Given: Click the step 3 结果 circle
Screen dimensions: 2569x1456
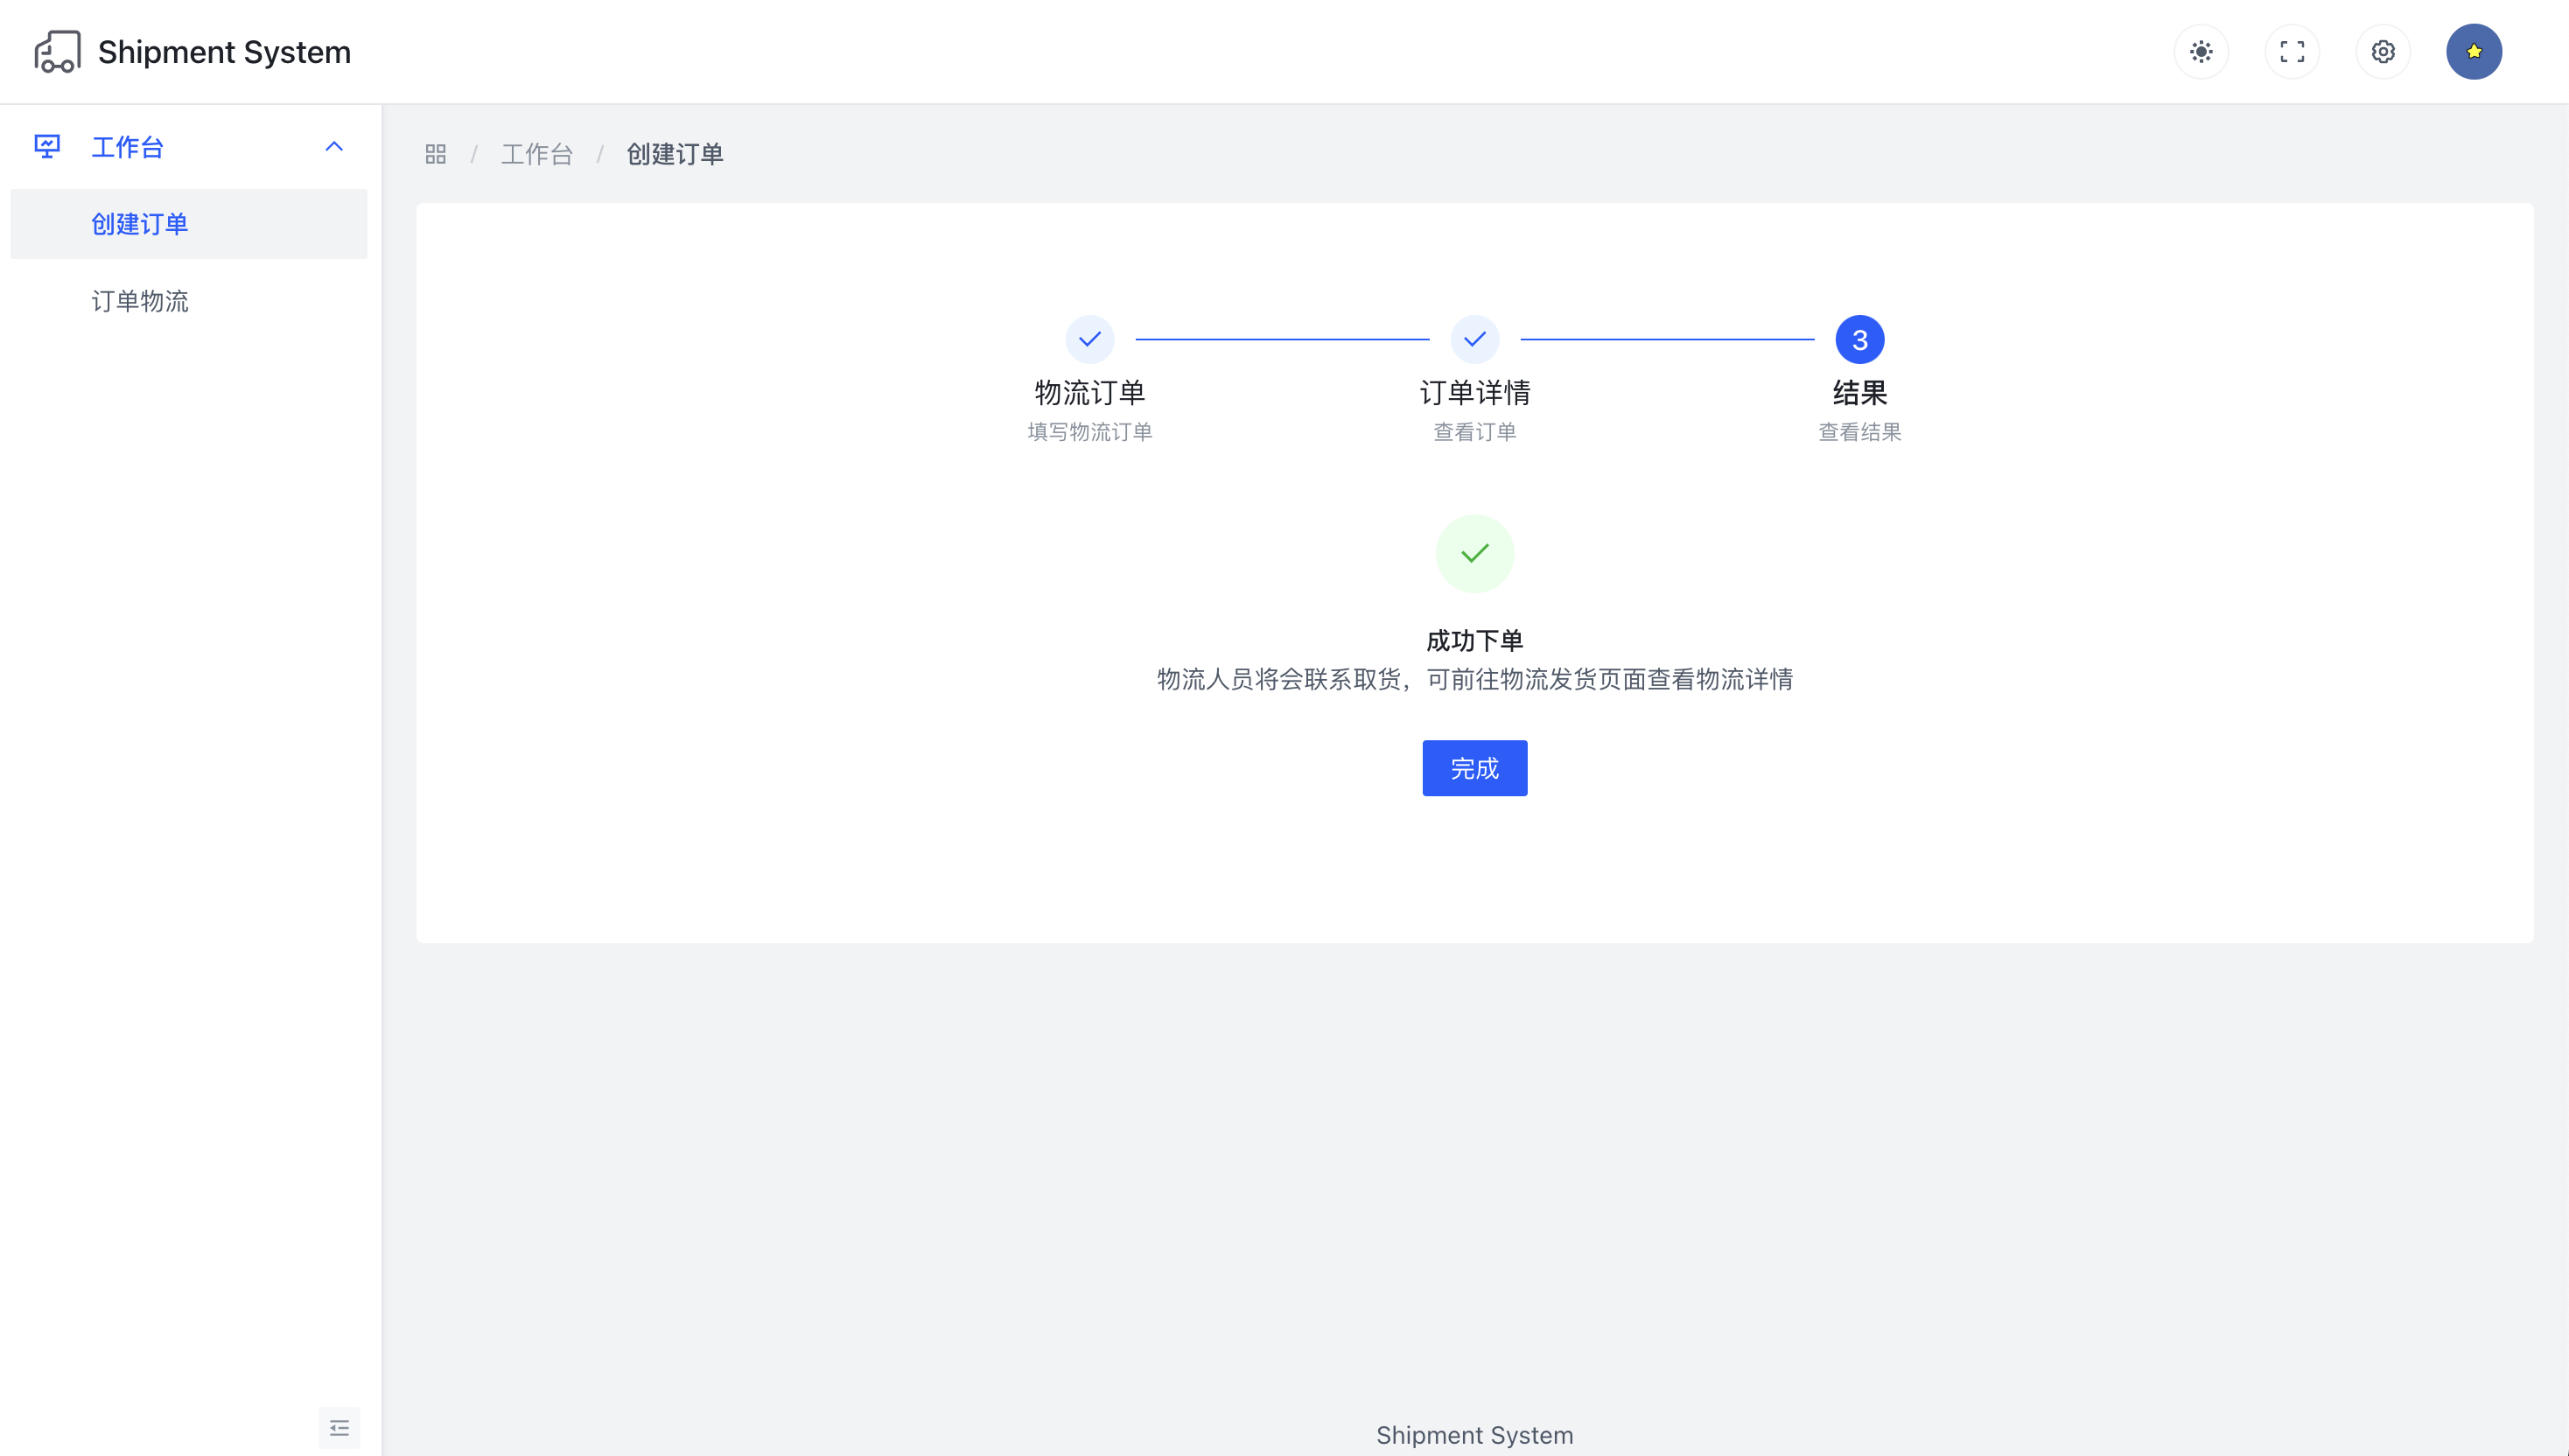Looking at the screenshot, I should [x=1859, y=340].
